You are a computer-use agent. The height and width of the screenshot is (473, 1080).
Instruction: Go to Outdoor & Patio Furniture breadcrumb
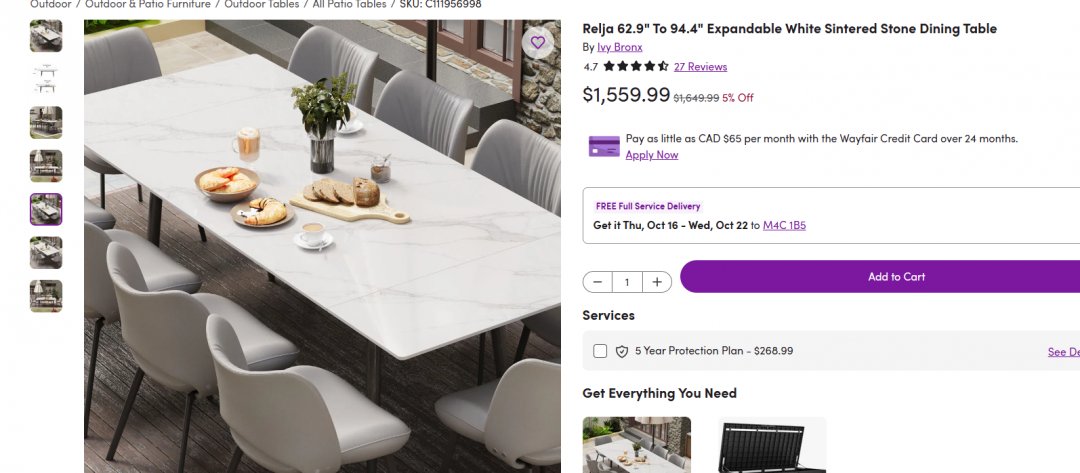point(148,5)
